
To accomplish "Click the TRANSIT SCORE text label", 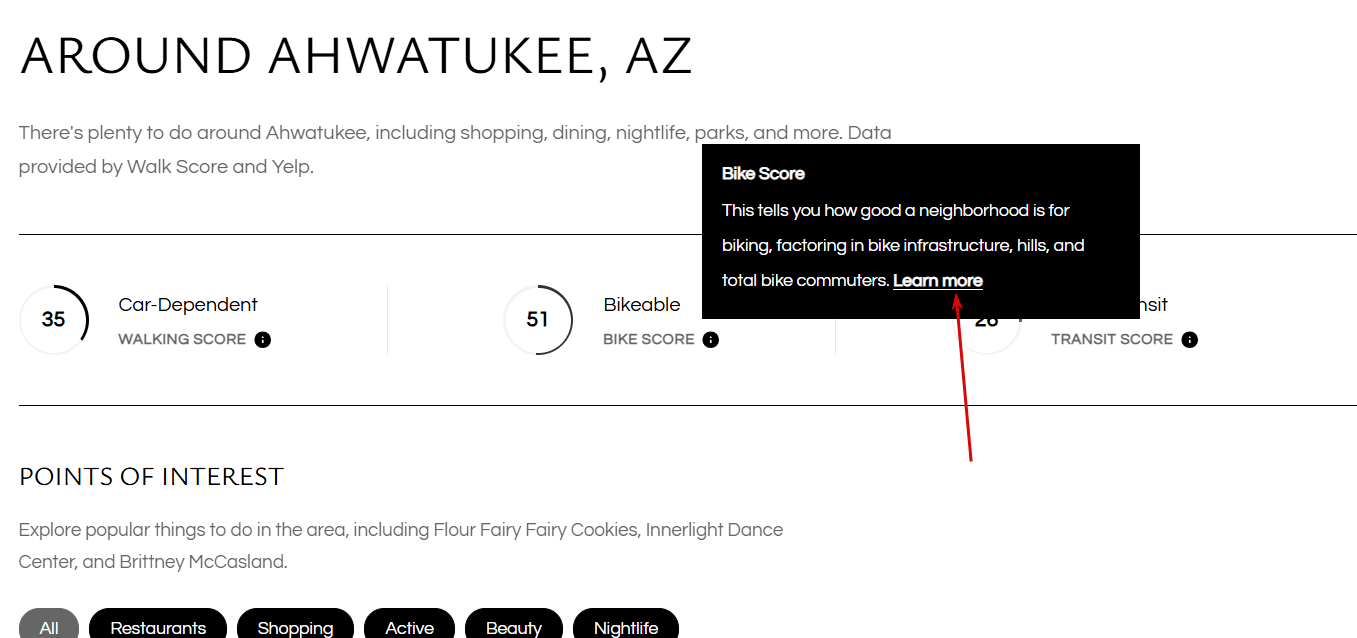I will 1112,339.
